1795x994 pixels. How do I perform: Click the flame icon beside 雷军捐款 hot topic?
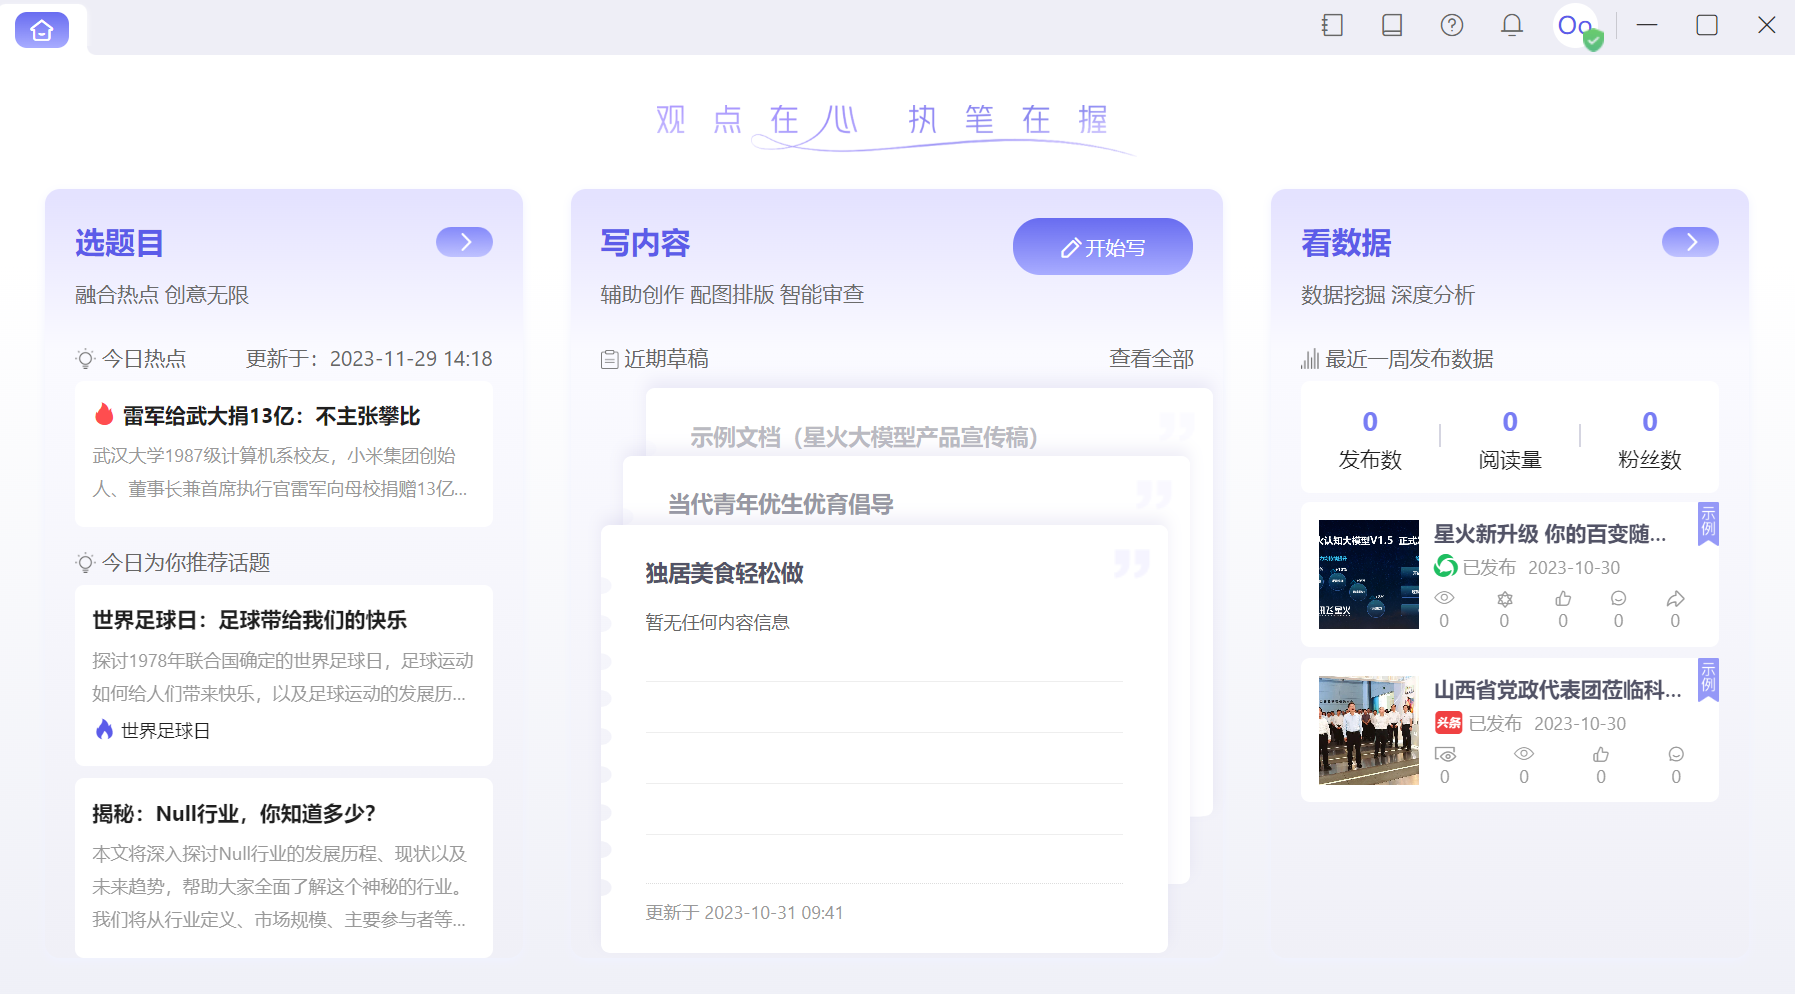pyautogui.click(x=105, y=415)
